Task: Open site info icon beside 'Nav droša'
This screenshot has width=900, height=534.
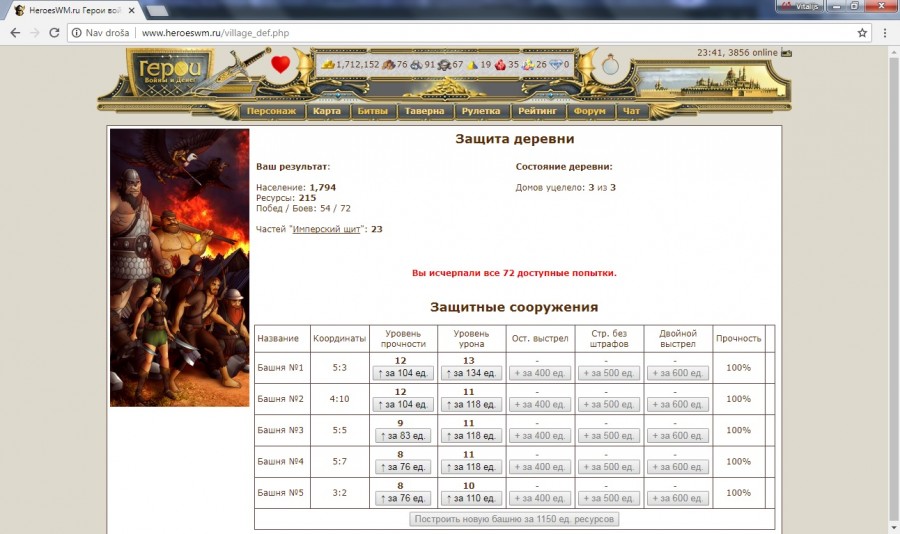Action: click(76, 33)
